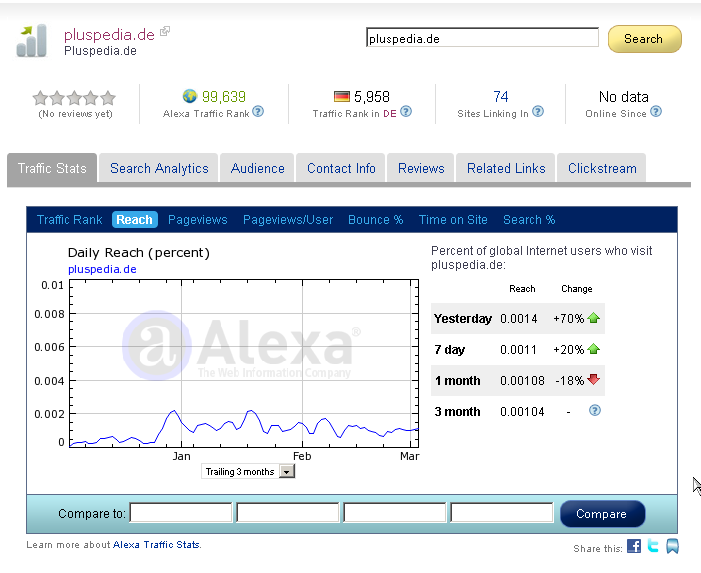
Task: Share this page on Twitter
Action: 653,546
